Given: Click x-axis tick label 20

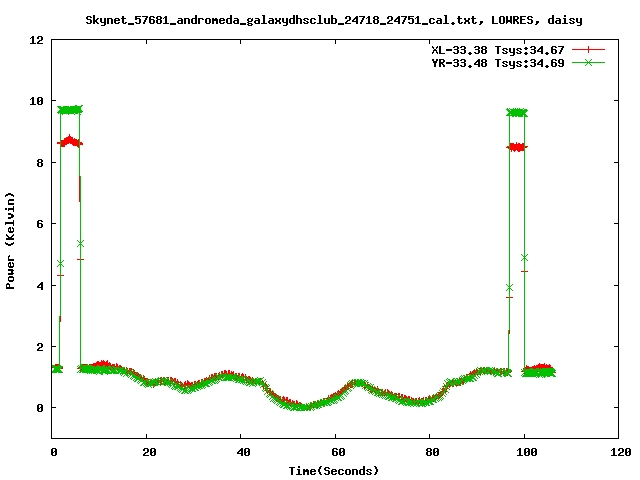Looking at the screenshot, I should click(x=149, y=452).
